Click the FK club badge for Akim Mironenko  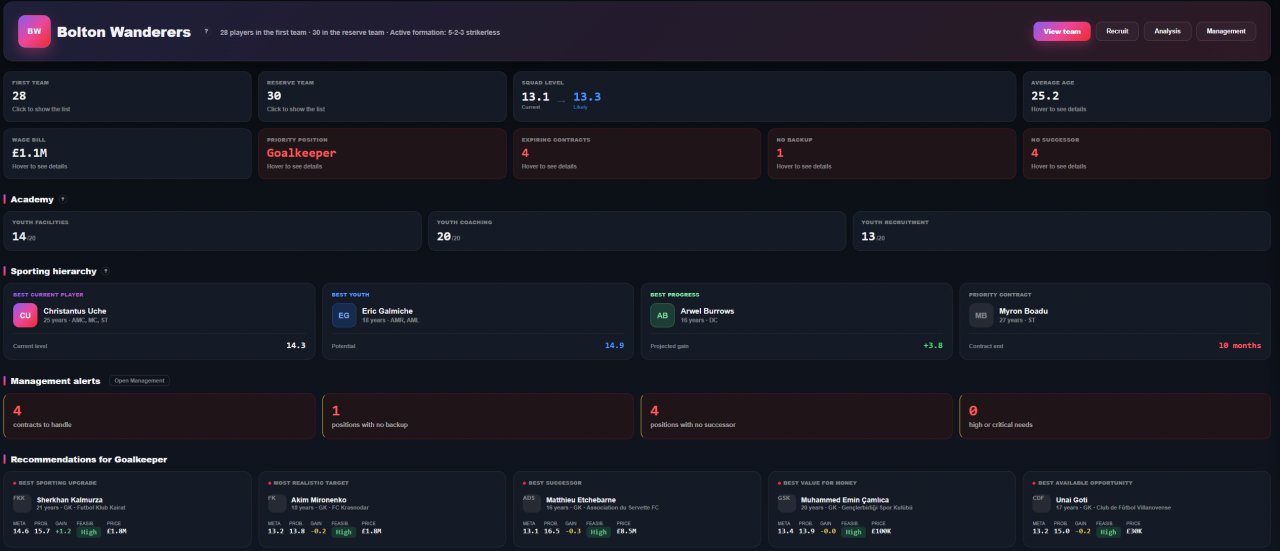(x=277, y=502)
